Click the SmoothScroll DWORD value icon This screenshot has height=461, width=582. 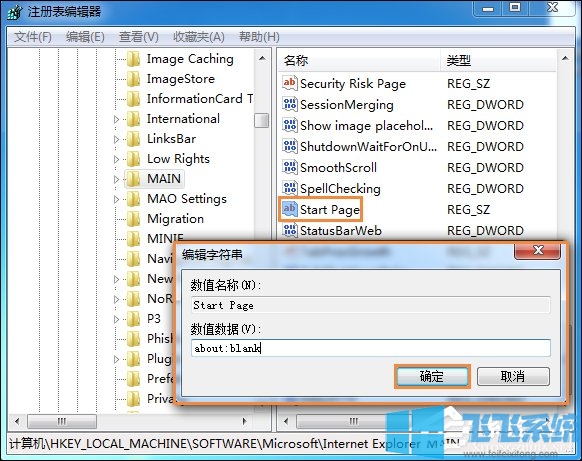coord(289,167)
